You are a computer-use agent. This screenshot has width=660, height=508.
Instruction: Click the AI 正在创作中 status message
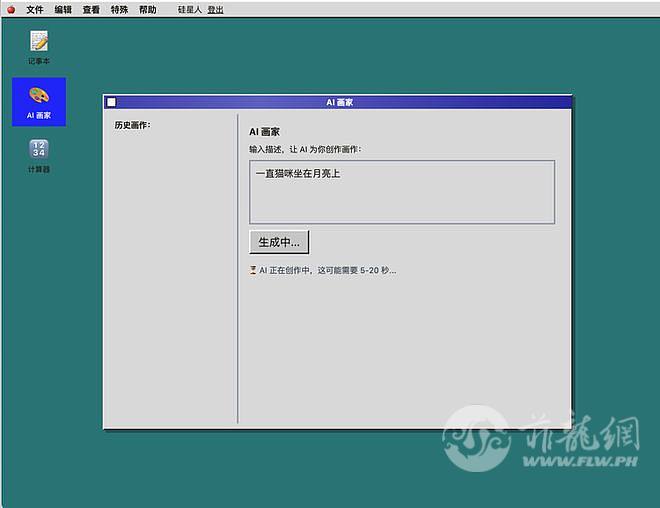(x=327, y=270)
